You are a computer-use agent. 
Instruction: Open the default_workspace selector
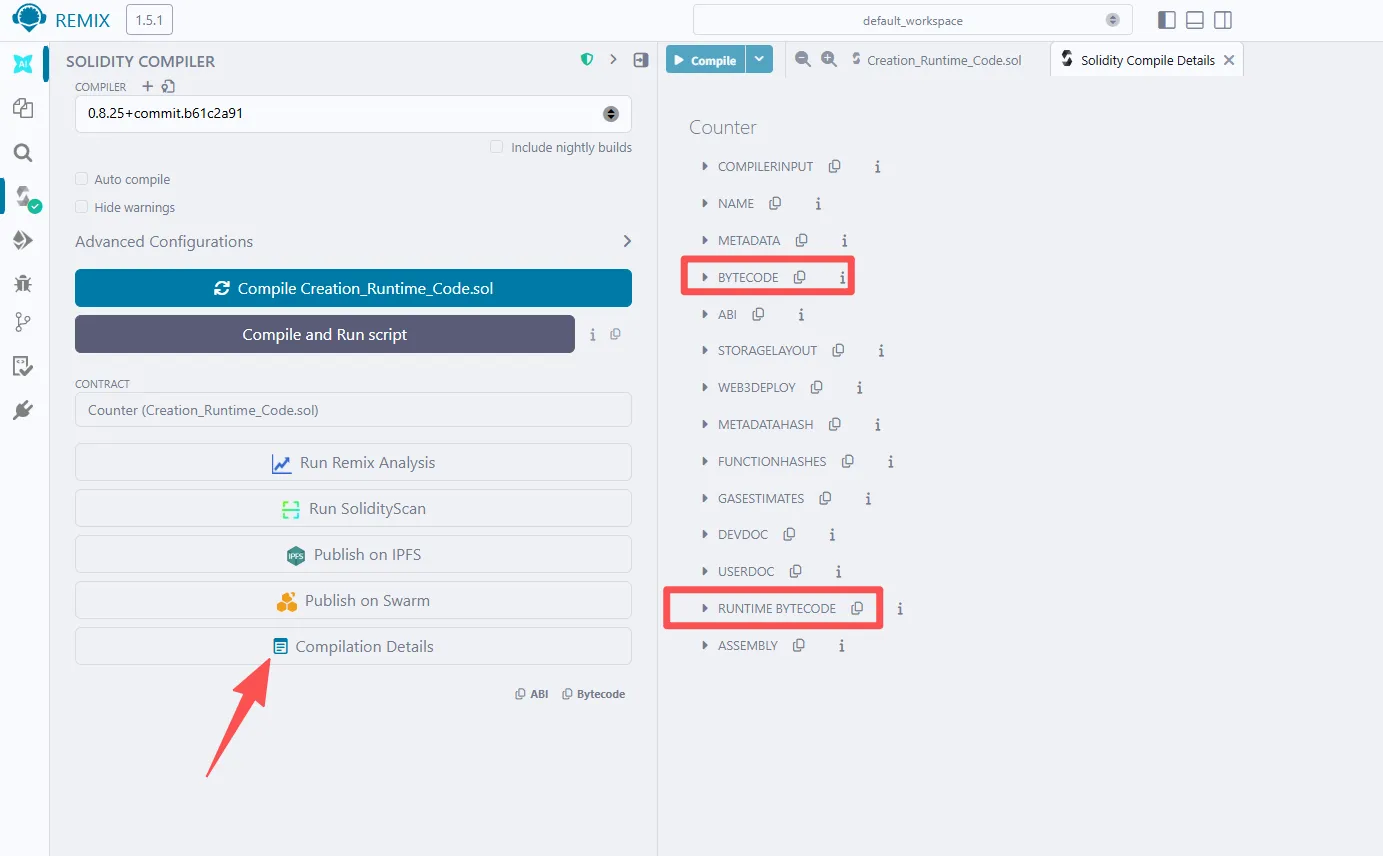912,20
